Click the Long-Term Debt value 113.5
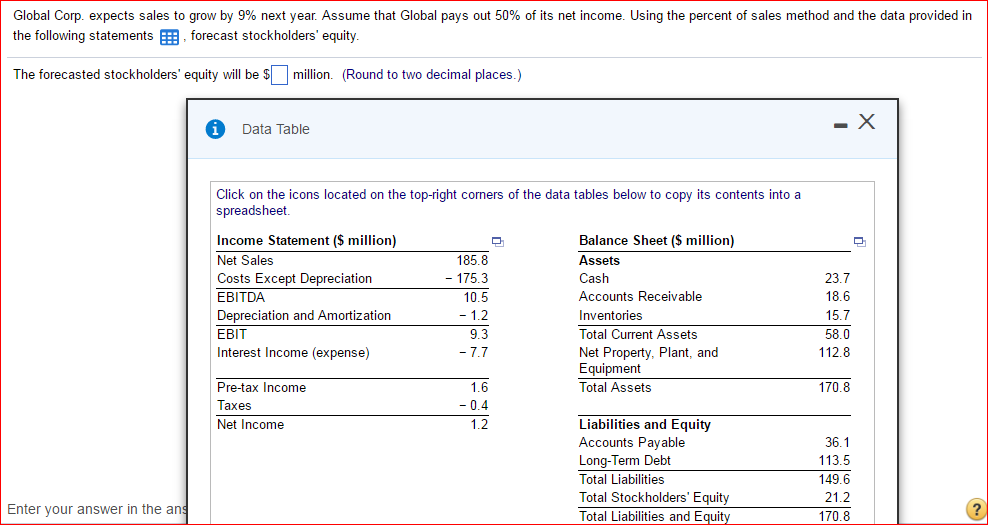Image resolution: width=988 pixels, height=525 pixels. pos(834,460)
